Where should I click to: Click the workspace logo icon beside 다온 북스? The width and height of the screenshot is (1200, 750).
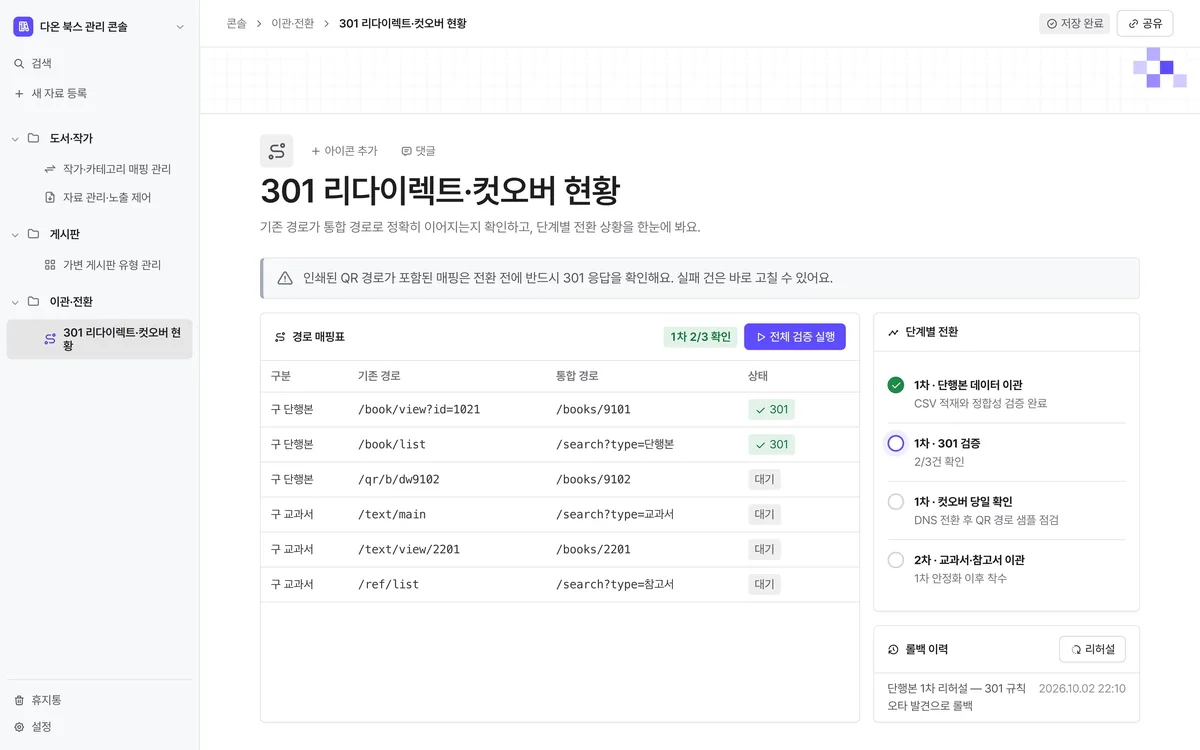pyautogui.click(x=23, y=27)
